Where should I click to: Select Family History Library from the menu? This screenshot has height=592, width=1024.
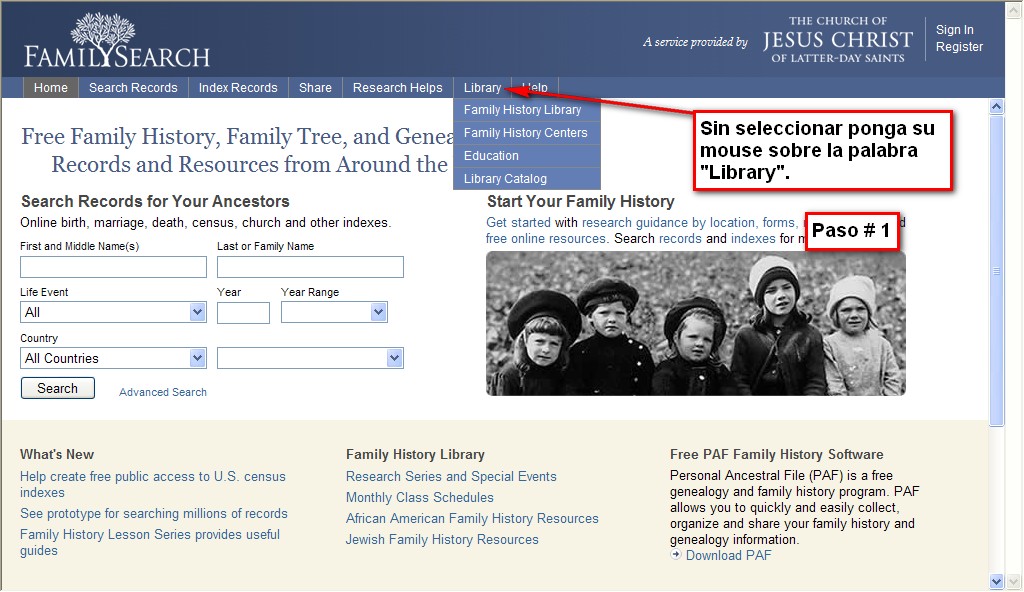click(x=522, y=110)
